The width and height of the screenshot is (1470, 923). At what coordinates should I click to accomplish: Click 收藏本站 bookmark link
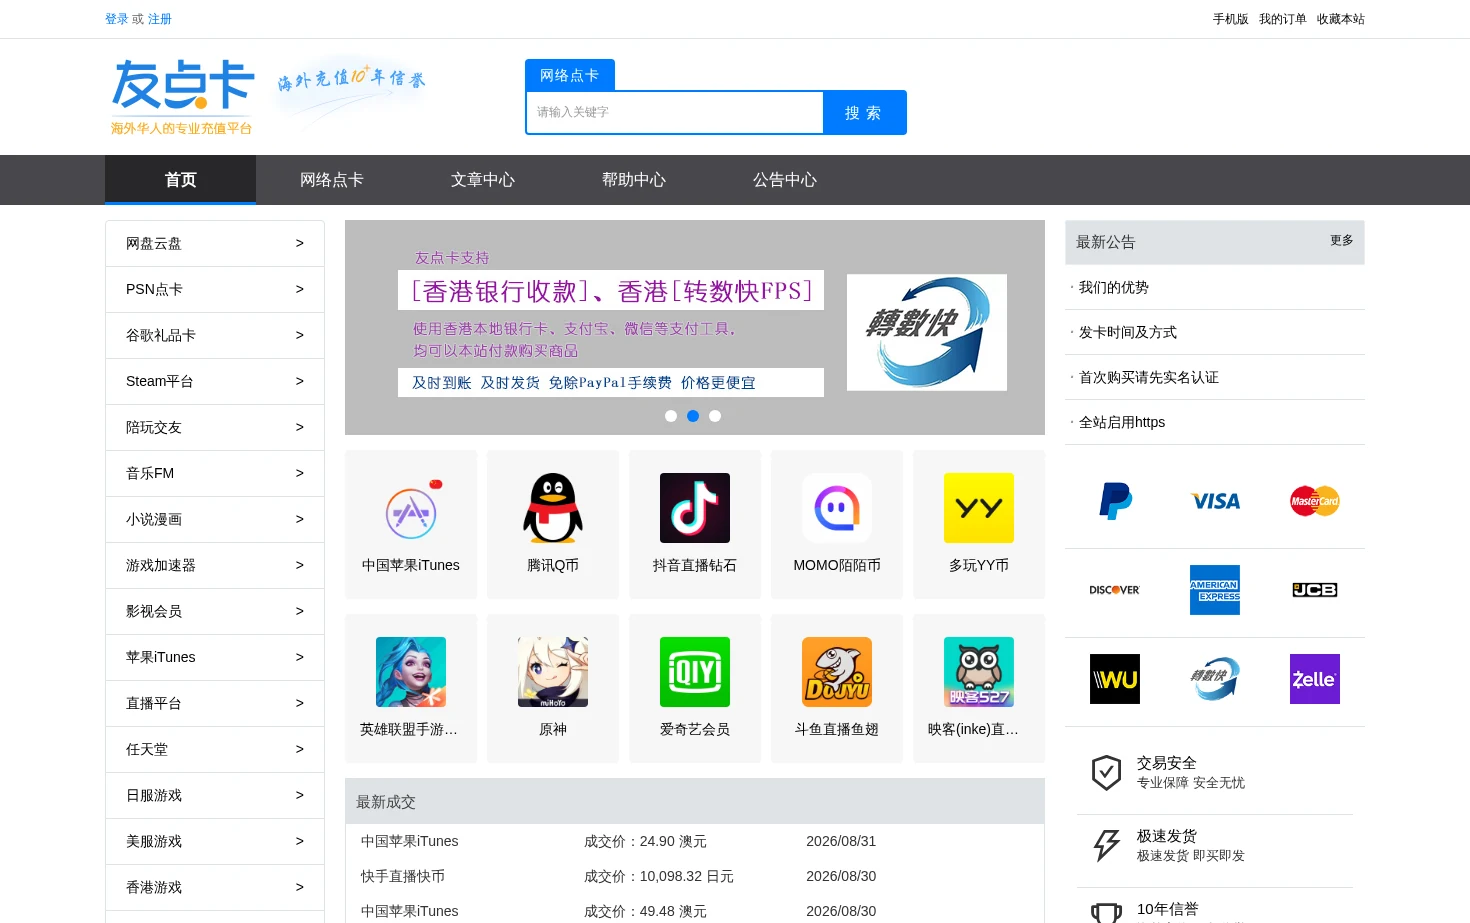1341,19
